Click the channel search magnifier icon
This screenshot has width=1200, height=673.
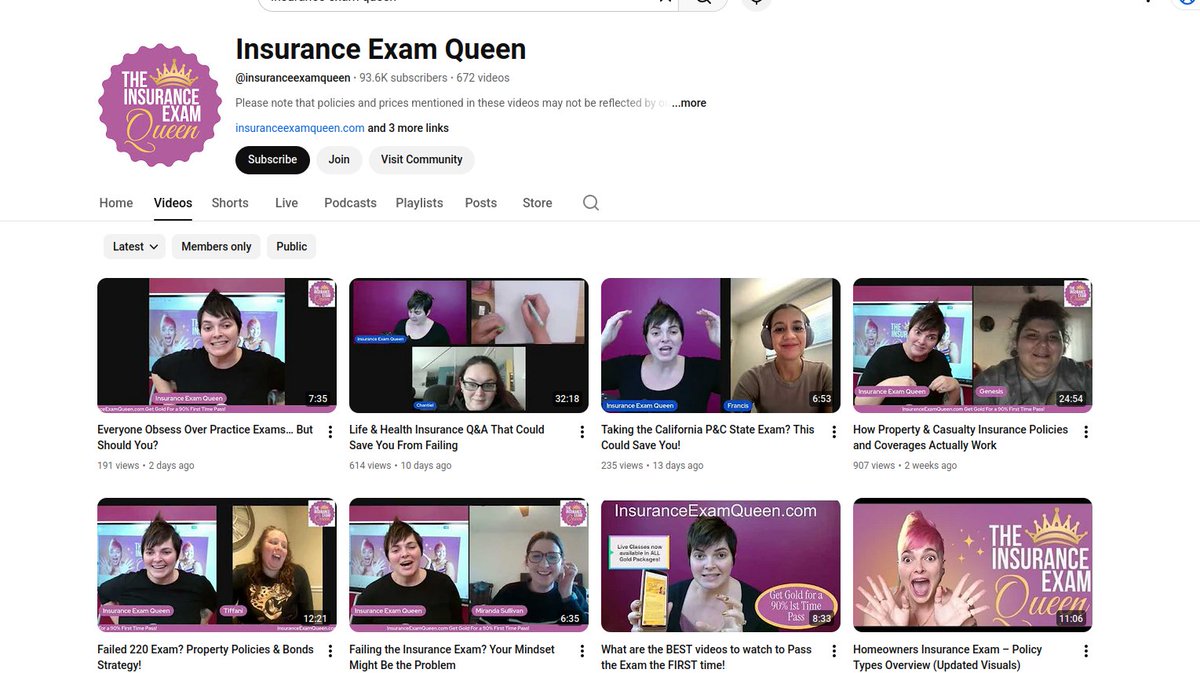tap(591, 203)
